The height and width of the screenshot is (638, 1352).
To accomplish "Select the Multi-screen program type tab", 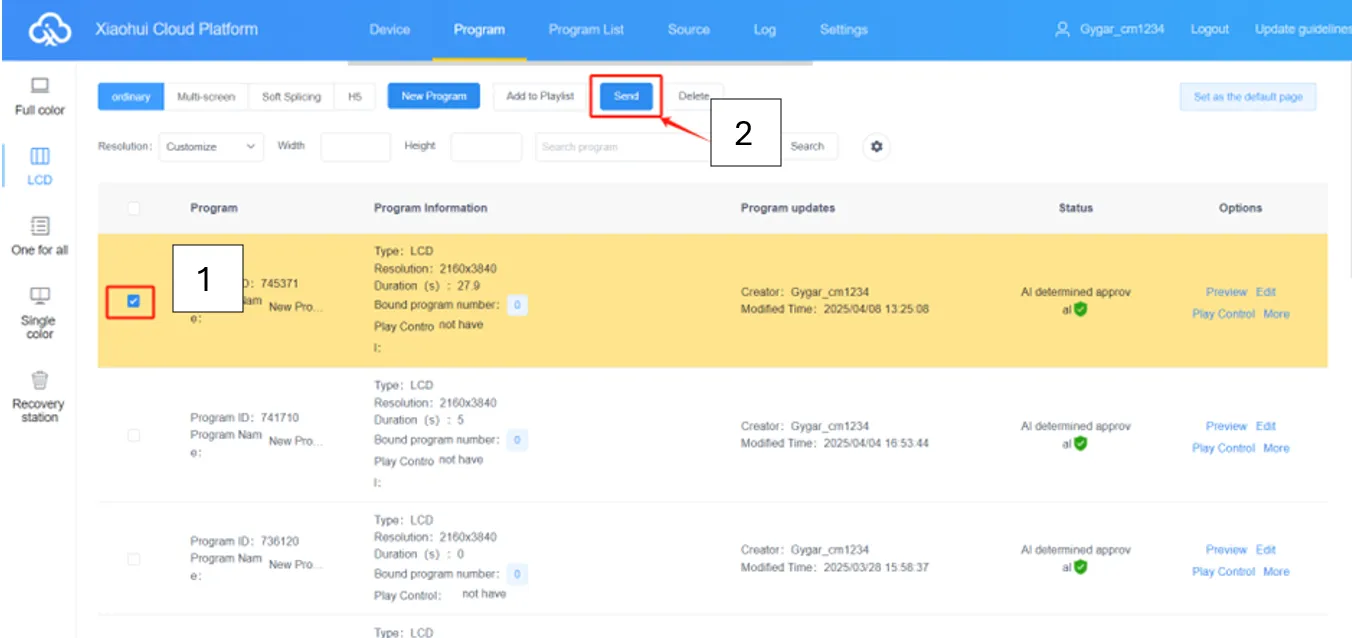I will point(206,97).
